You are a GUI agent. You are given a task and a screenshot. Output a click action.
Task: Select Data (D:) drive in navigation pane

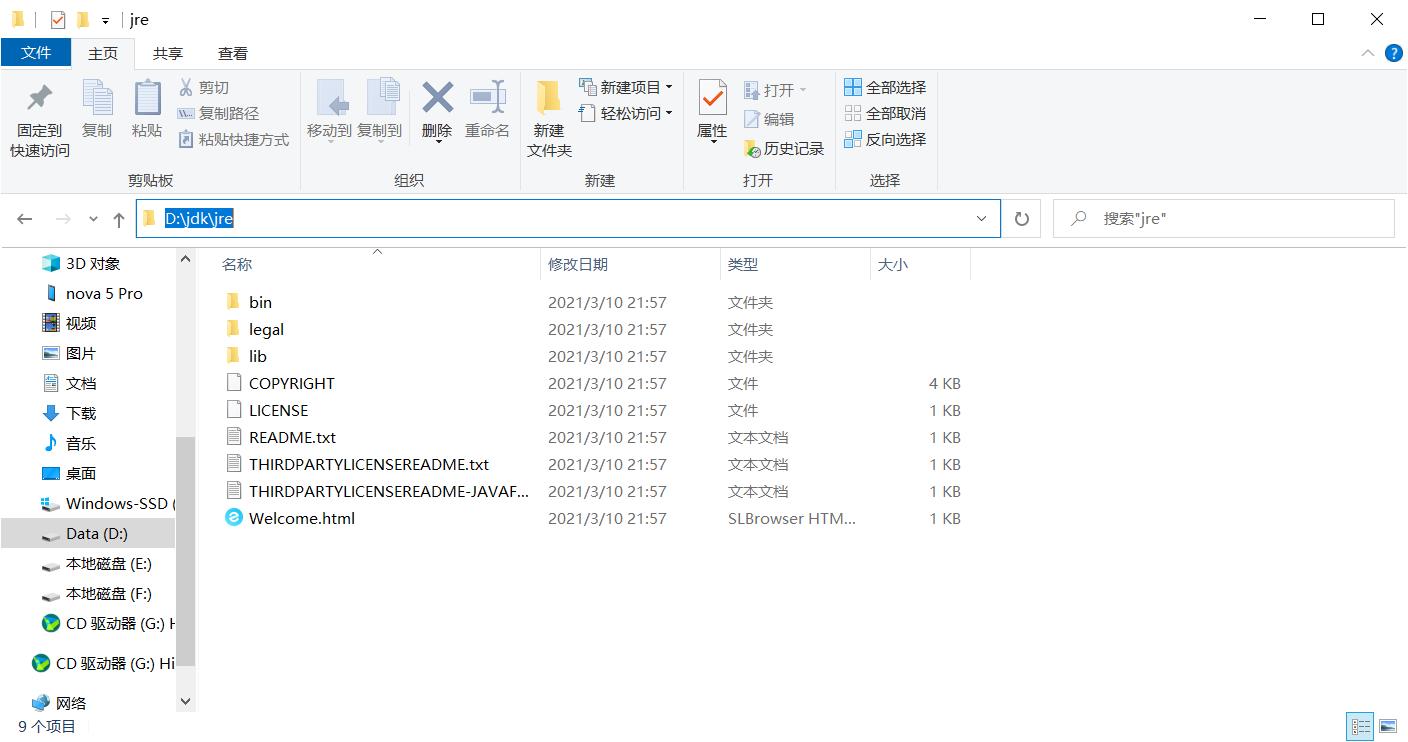88,534
